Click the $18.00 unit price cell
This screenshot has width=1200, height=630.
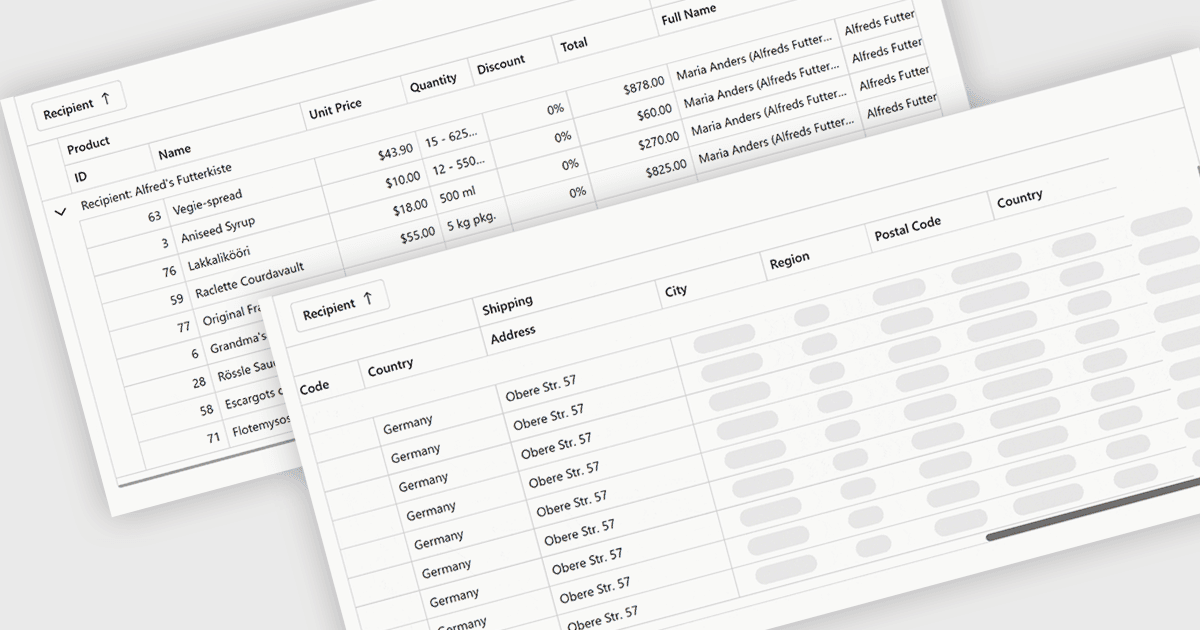410,206
